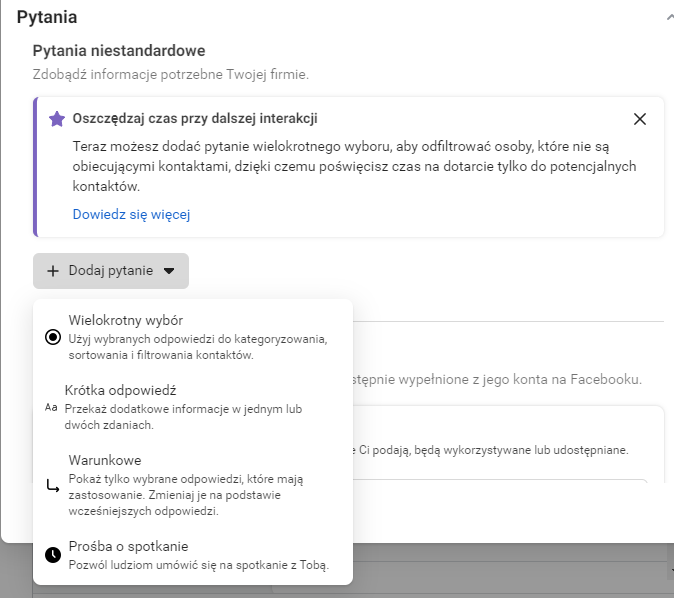This screenshot has width=674, height=598.
Task: Click the clock icon for Prośba o spotkanie
Action: click(53, 554)
